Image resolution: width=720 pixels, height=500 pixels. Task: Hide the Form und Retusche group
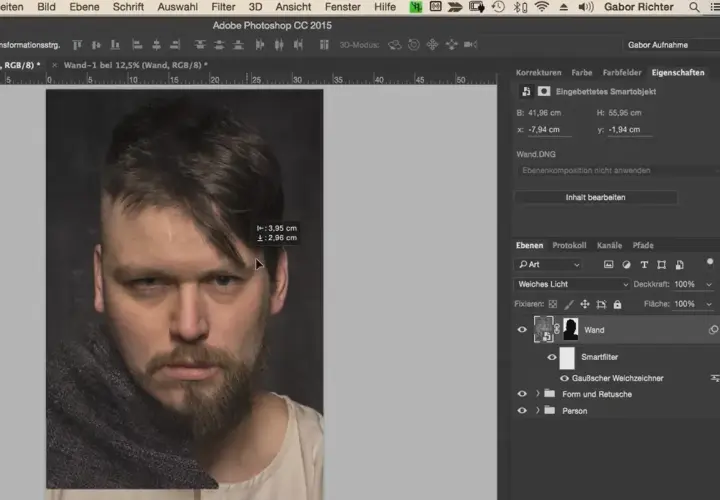[x=522, y=394]
